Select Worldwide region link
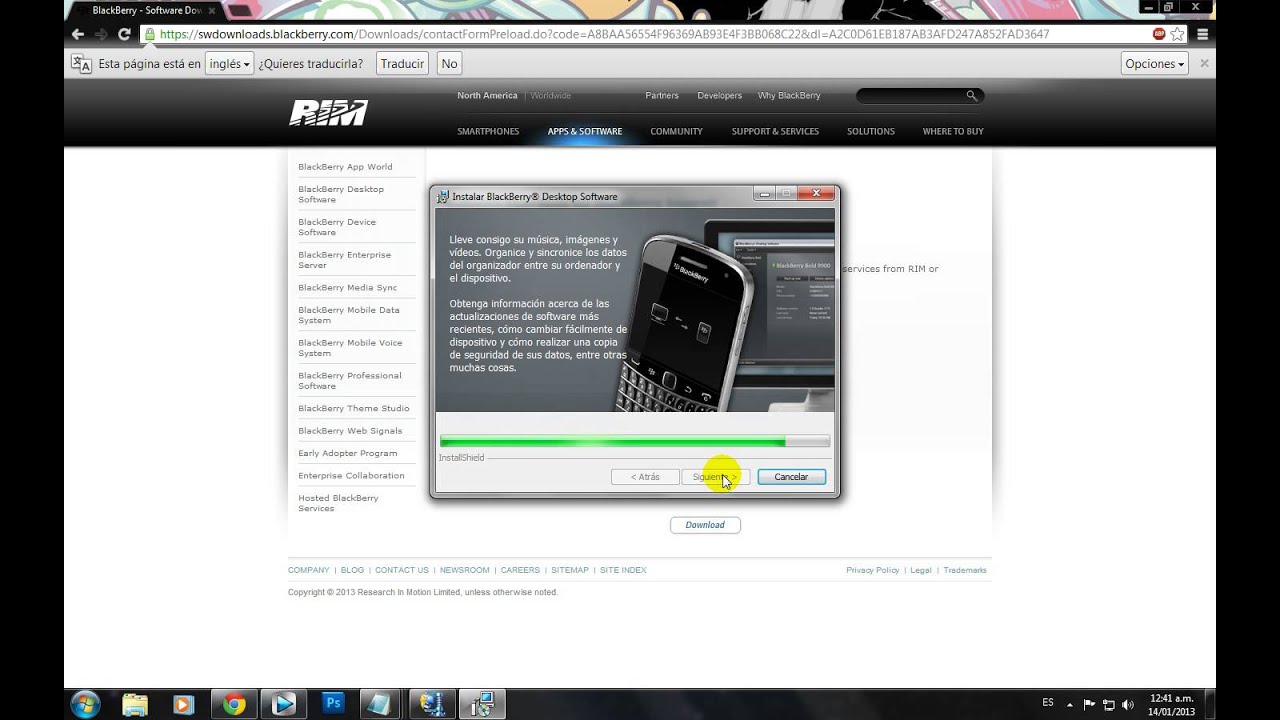The width and height of the screenshot is (1280, 720). [551, 96]
